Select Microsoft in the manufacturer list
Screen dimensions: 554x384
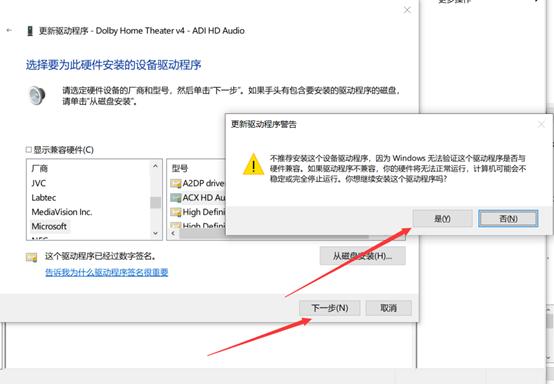tap(49, 226)
